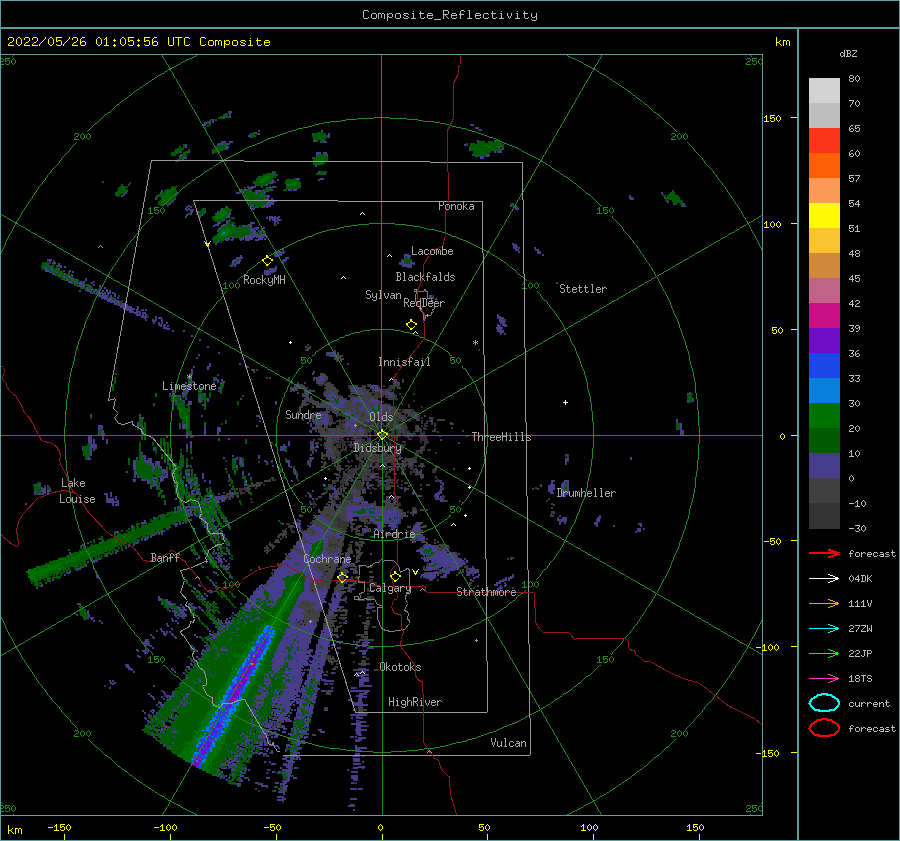
Task: Click the yellow diamond marker below Cochrane
Action: pos(343,578)
